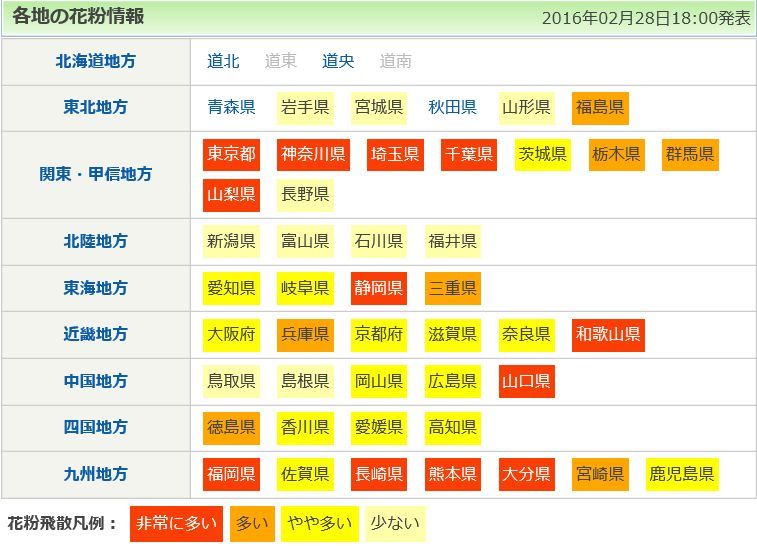Click 鹿児島県 prefecture link
The width and height of the screenshot is (757, 546).
pos(681,474)
